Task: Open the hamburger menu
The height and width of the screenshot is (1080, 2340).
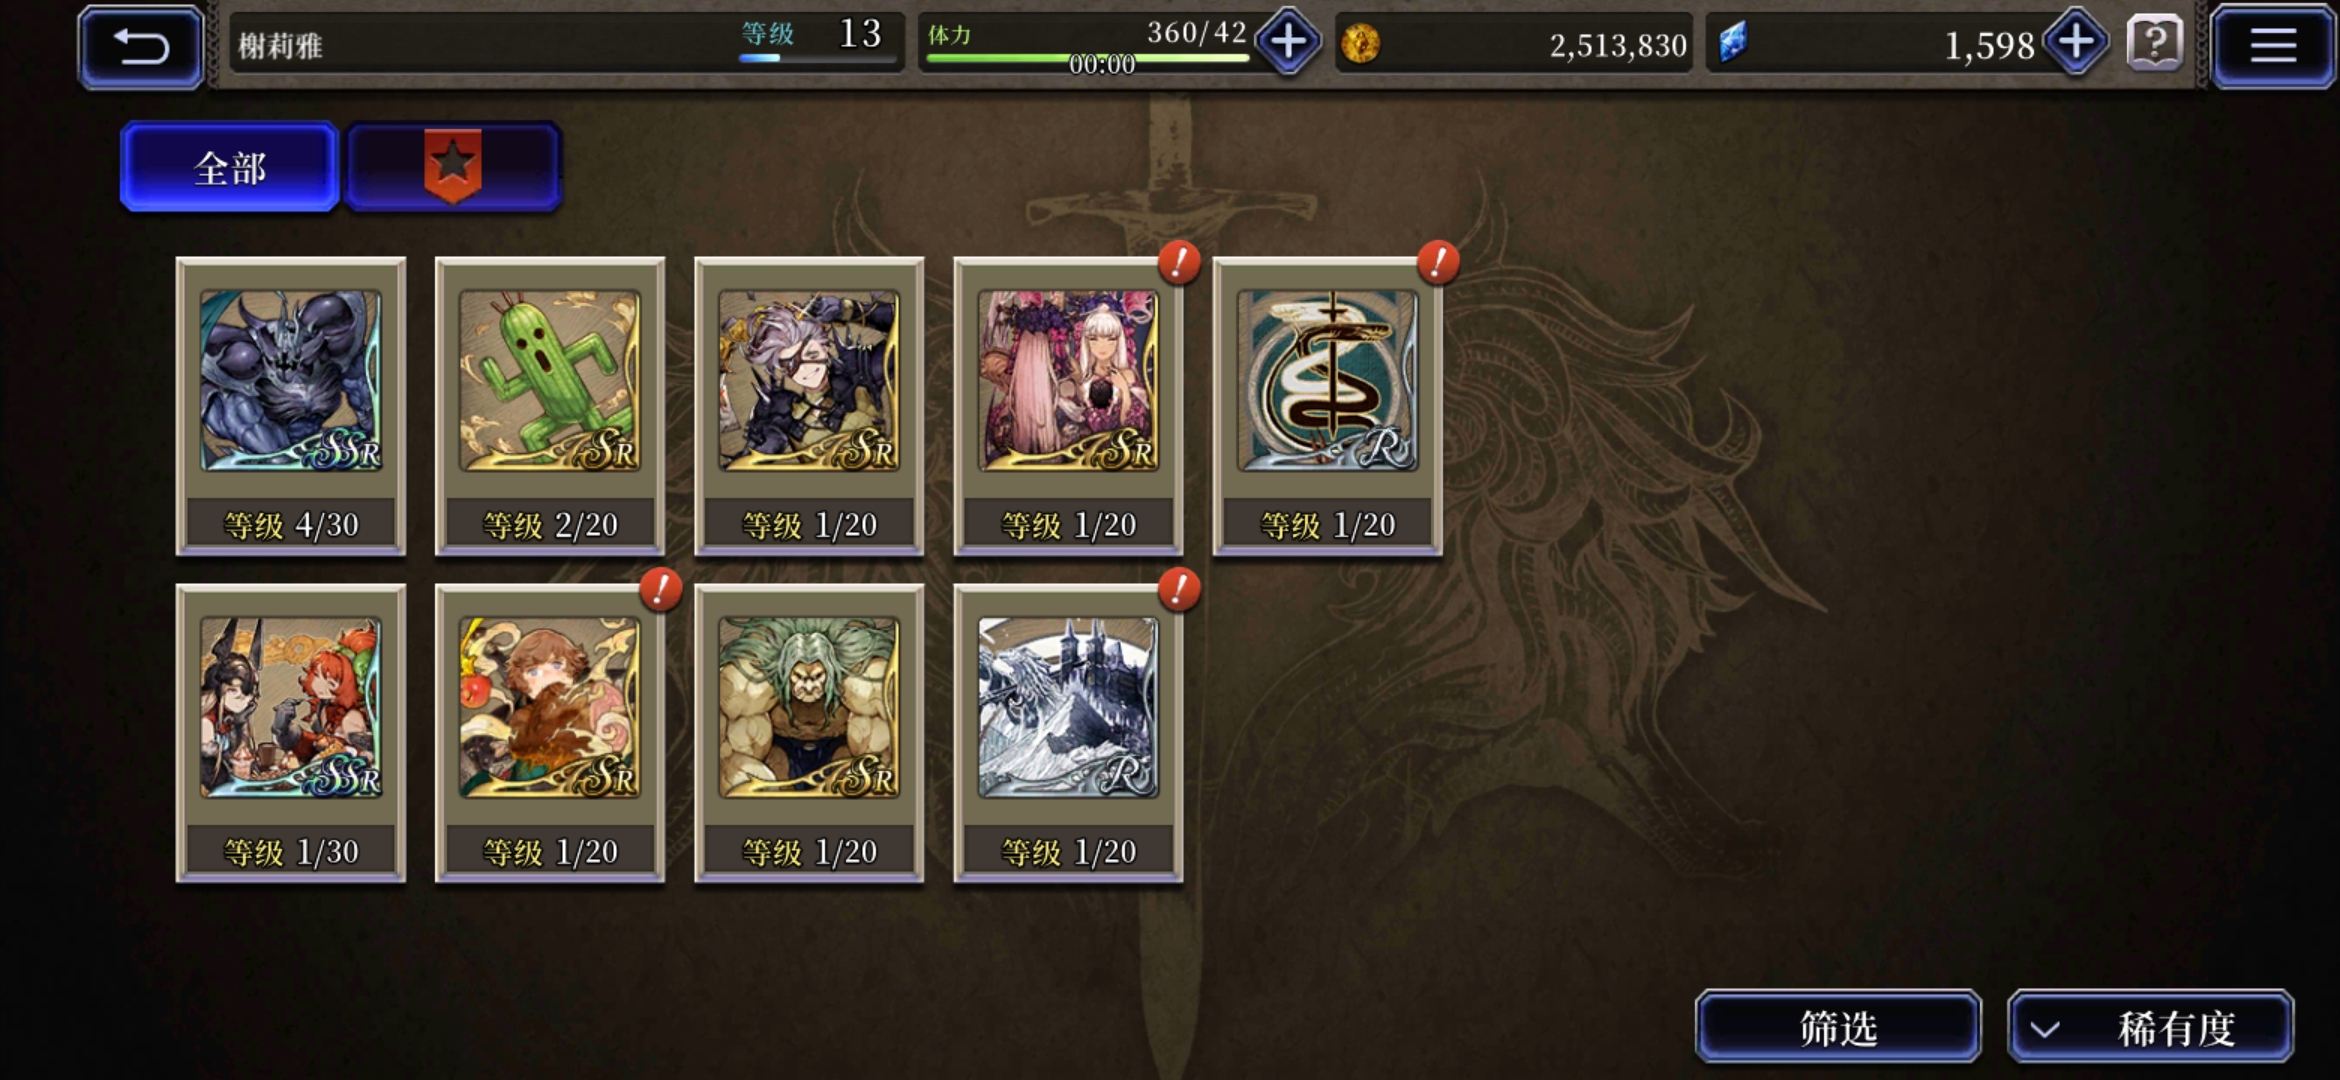Action: point(2272,46)
